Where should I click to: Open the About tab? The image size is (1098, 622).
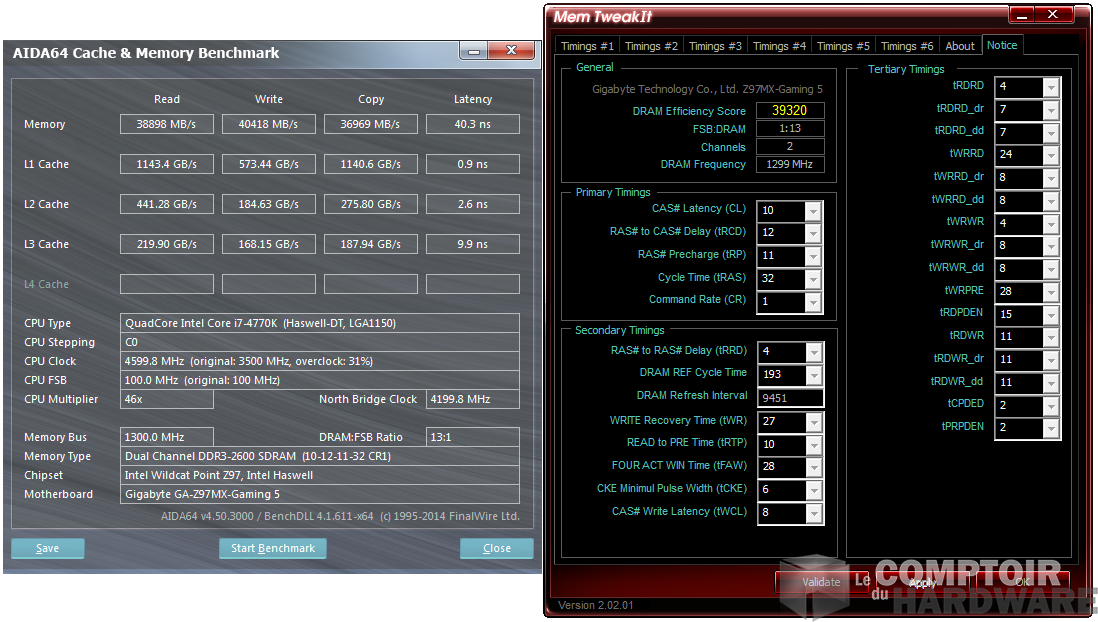[959, 46]
